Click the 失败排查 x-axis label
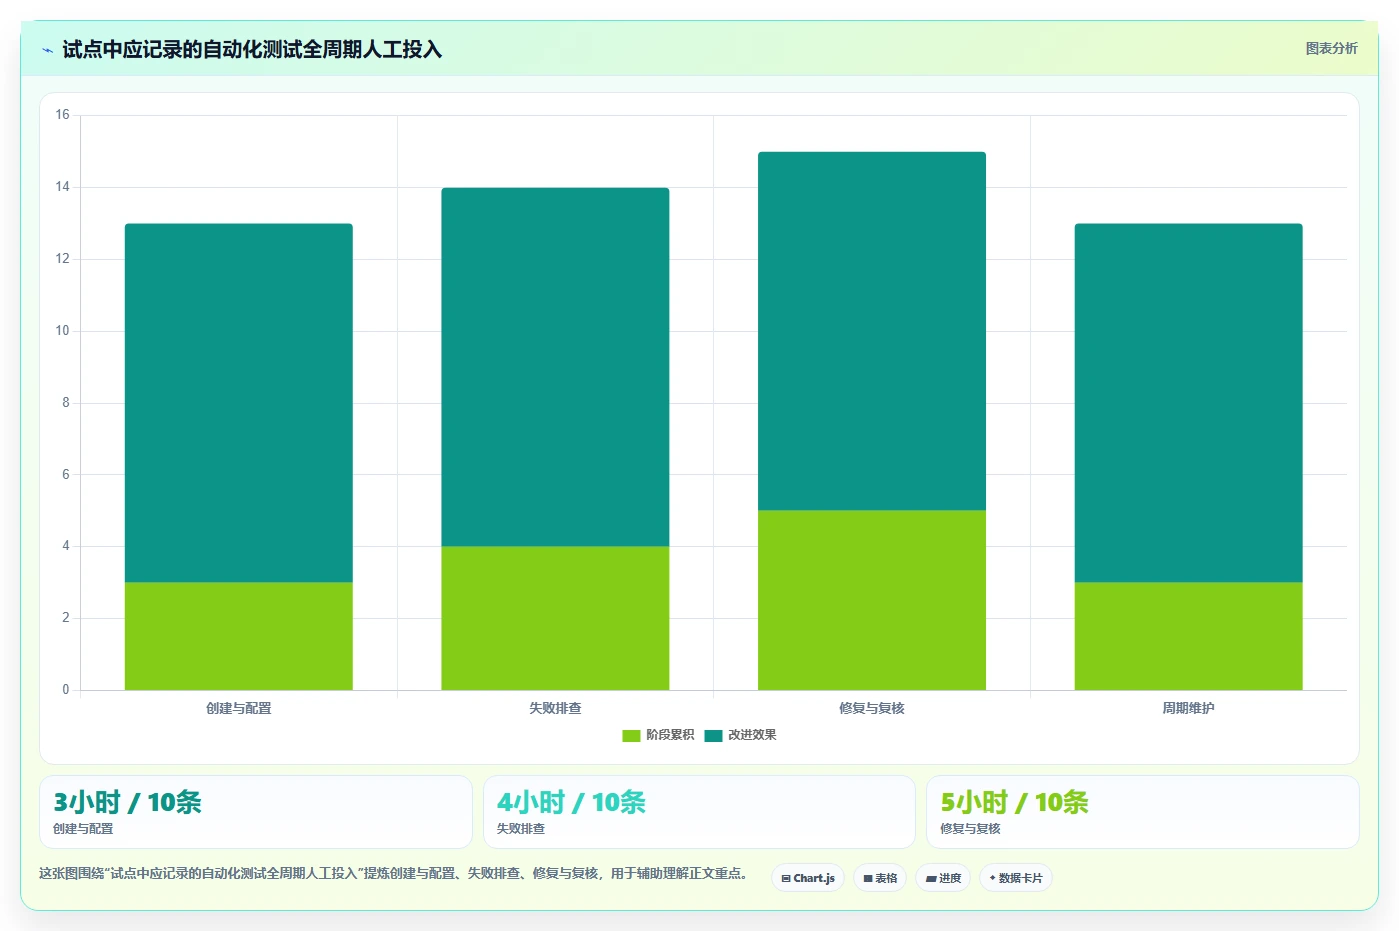 (x=555, y=708)
